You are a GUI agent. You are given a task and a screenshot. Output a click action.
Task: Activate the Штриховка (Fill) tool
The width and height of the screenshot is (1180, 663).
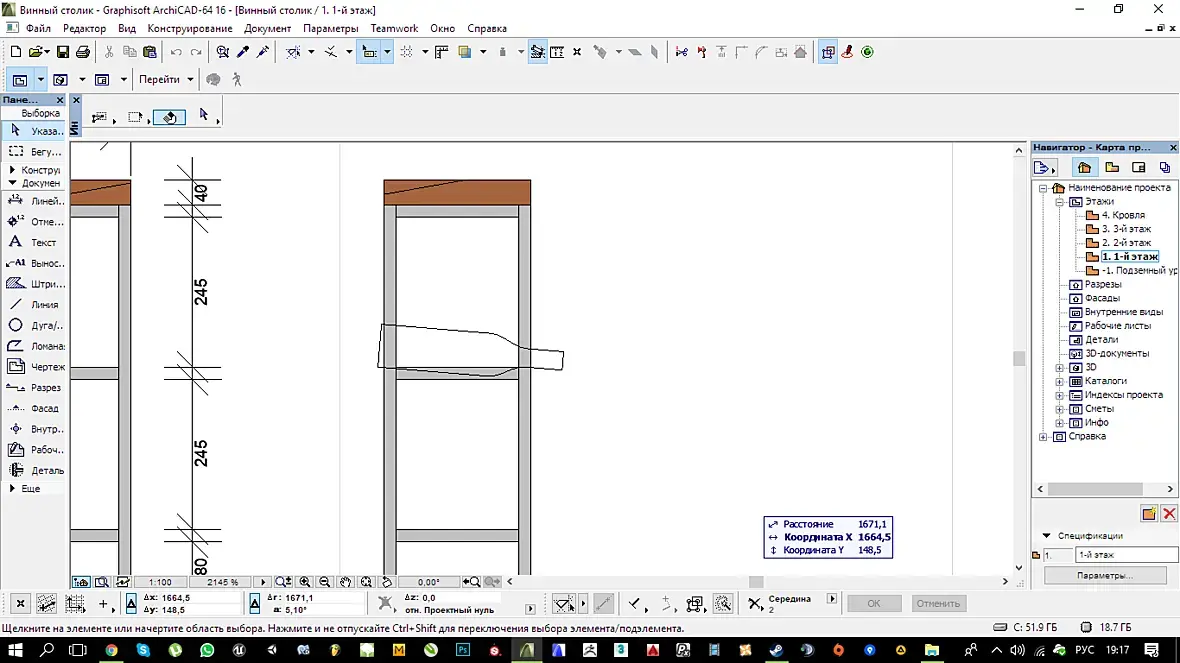(34, 284)
